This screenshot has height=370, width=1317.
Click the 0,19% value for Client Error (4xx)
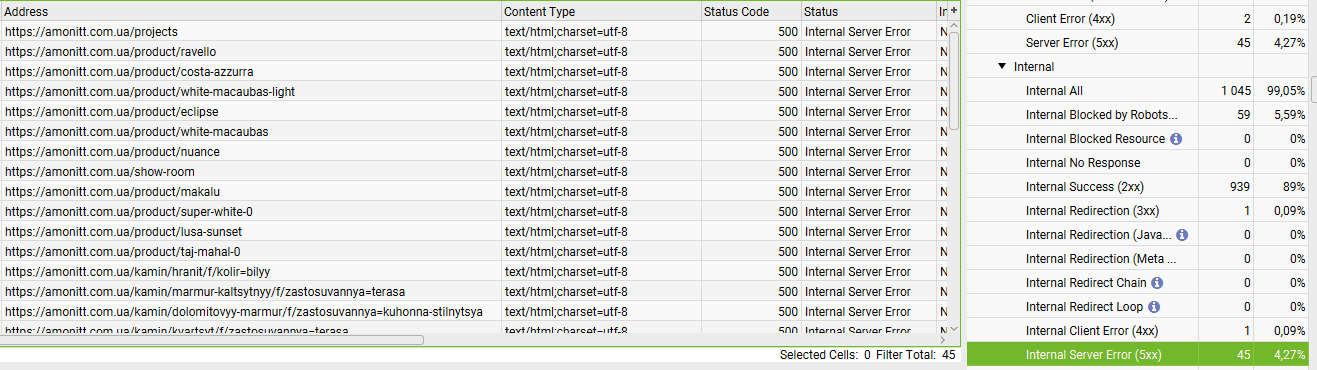[1290, 19]
